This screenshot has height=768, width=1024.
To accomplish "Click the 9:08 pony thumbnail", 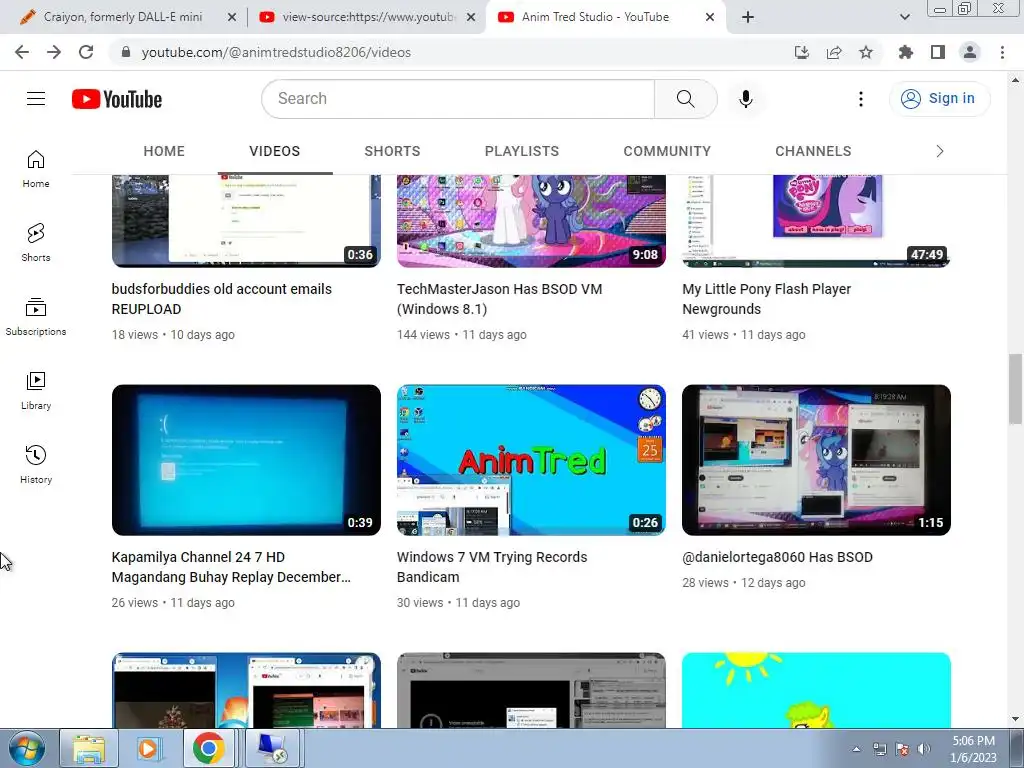I will [531, 221].
